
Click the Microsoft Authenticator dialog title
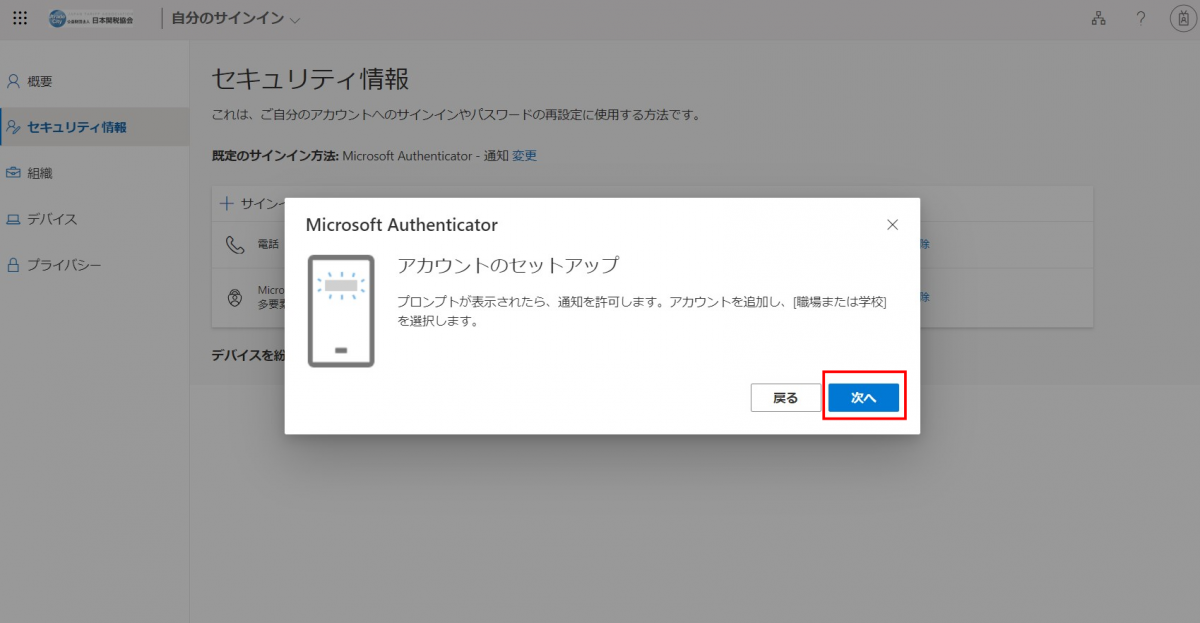(x=402, y=225)
